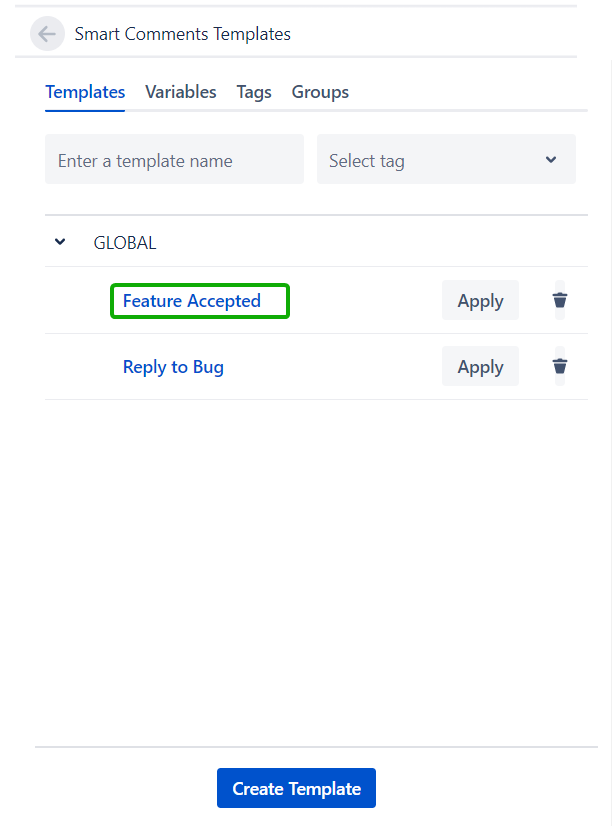Collapse the GLOBAL group chevron

[x=60, y=242]
